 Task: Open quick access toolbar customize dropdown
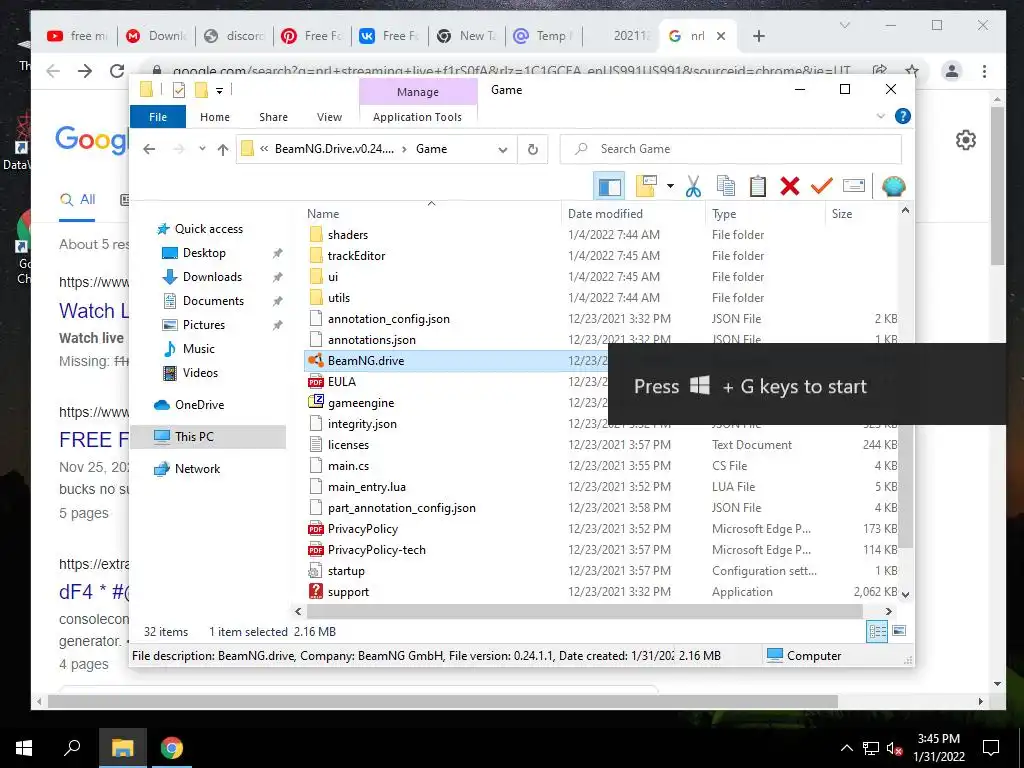pyautogui.click(x=219, y=91)
